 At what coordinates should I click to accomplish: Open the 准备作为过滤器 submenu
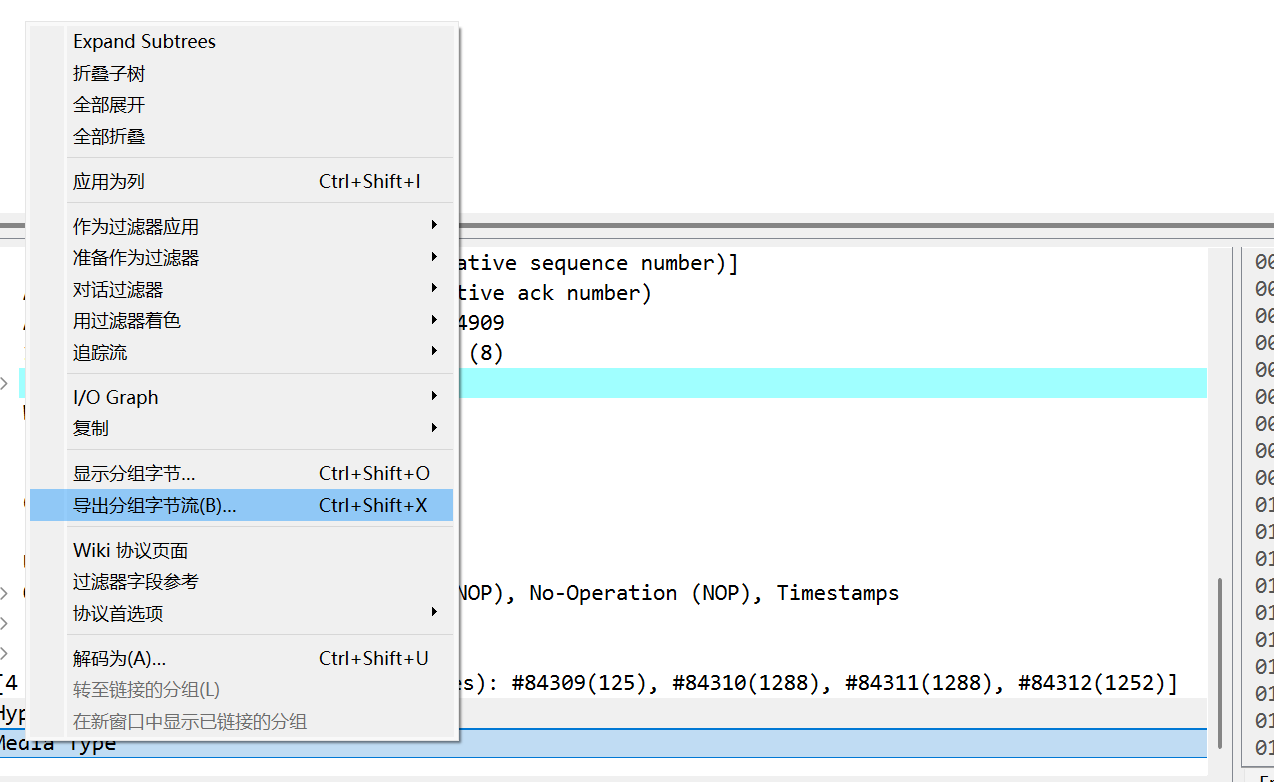pos(135,257)
